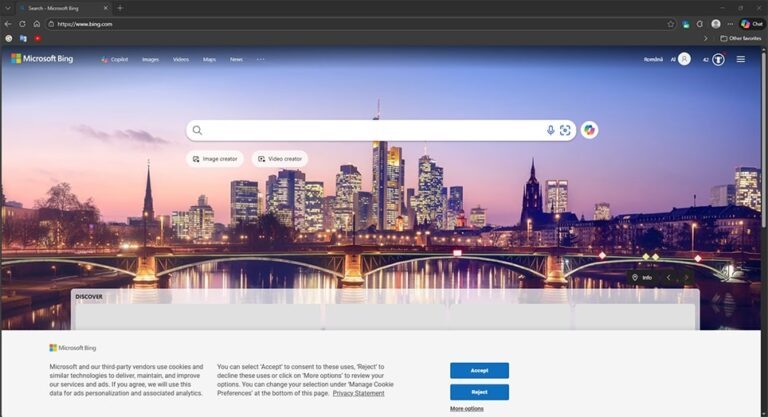View site info lock icon
Screen dimensions: 768x417
(x=51, y=24)
